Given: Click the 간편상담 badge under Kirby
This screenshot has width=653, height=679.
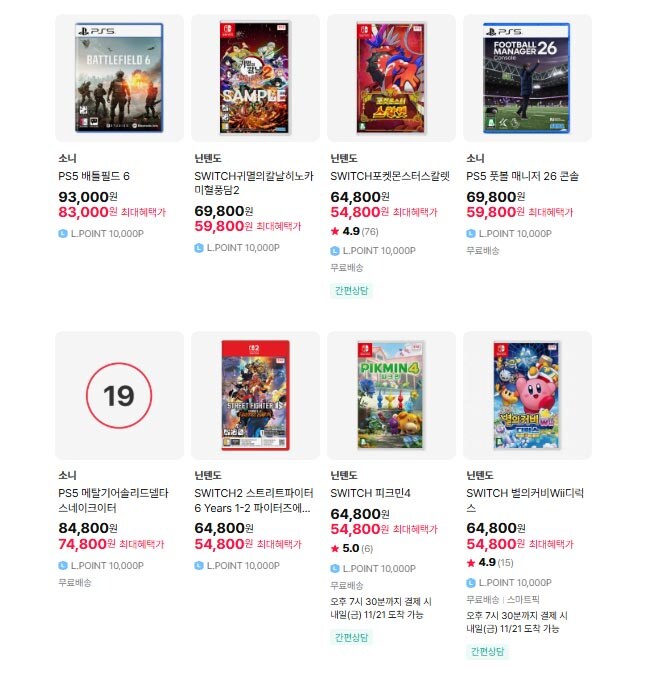Looking at the screenshot, I should pos(487,651).
